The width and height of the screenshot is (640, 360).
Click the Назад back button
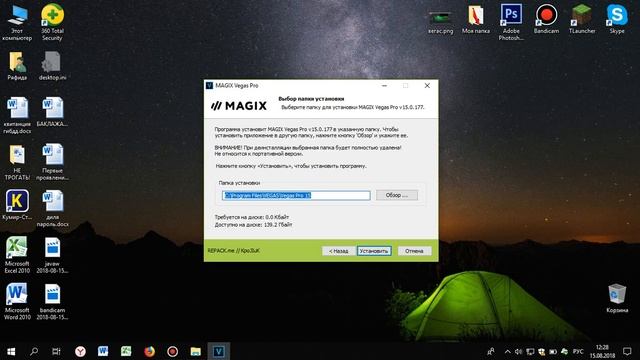[x=338, y=251]
